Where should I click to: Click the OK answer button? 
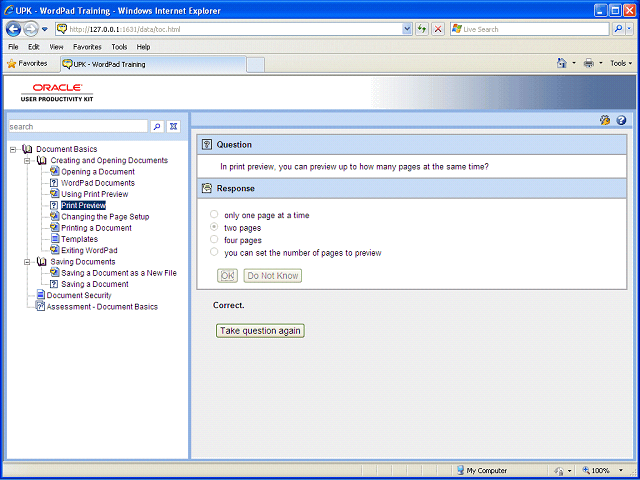click(227, 276)
